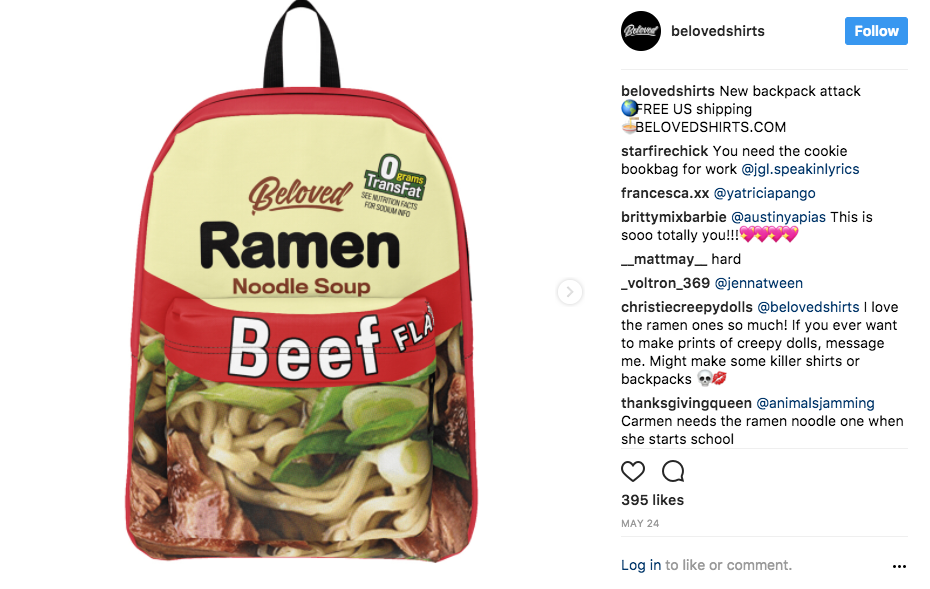View thanksgivingqueen commenter profile

[686, 403]
